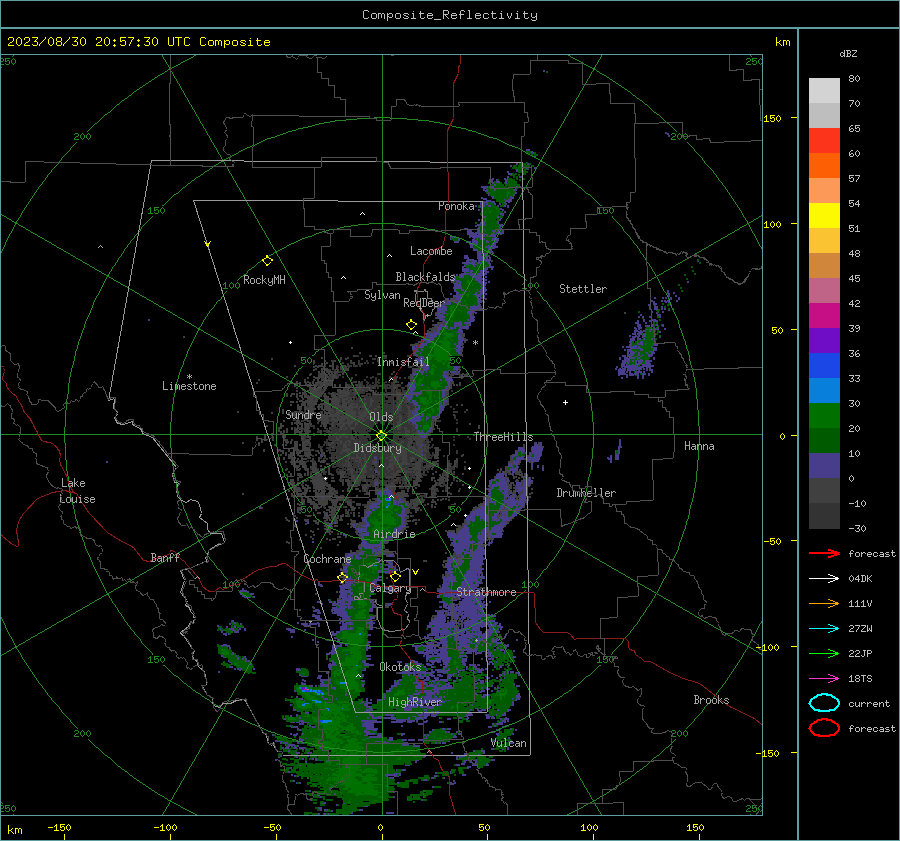Image resolution: width=900 pixels, height=841 pixels.
Task: Click the Vulcan town label
Action: pos(509,743)
